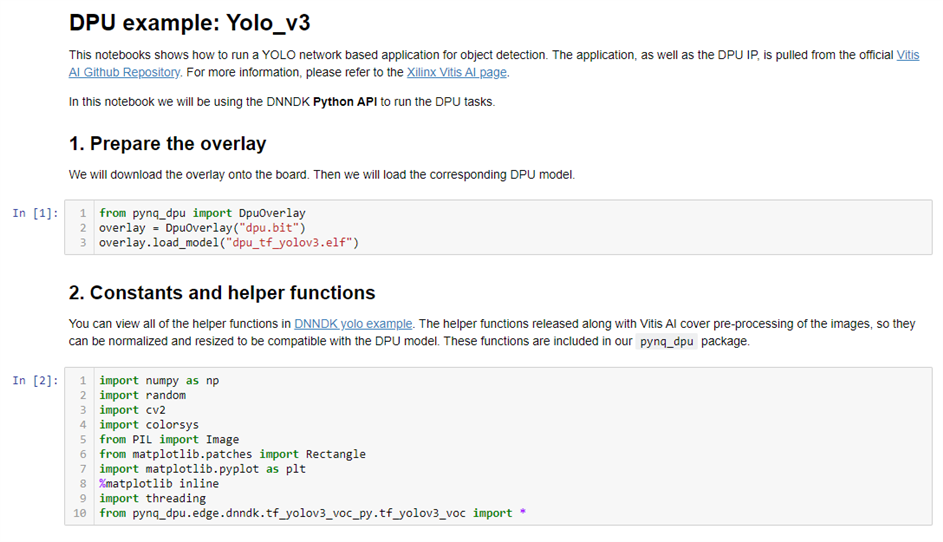Click the "import numpy as np" line

pos(158,380)
